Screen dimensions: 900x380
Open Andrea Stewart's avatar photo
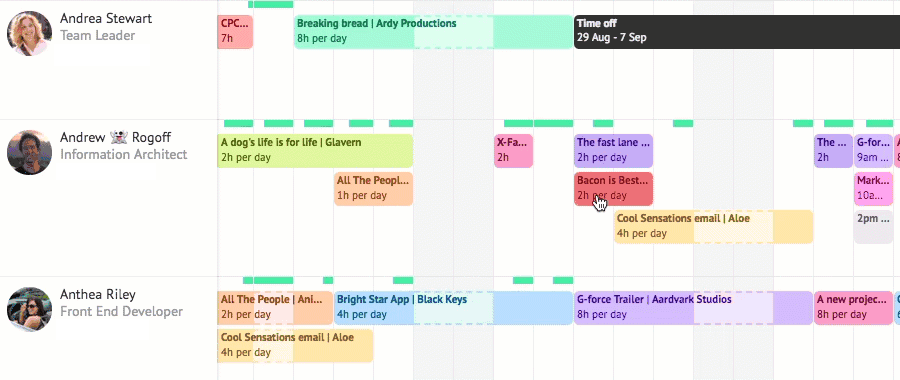[x=29, y=33]
